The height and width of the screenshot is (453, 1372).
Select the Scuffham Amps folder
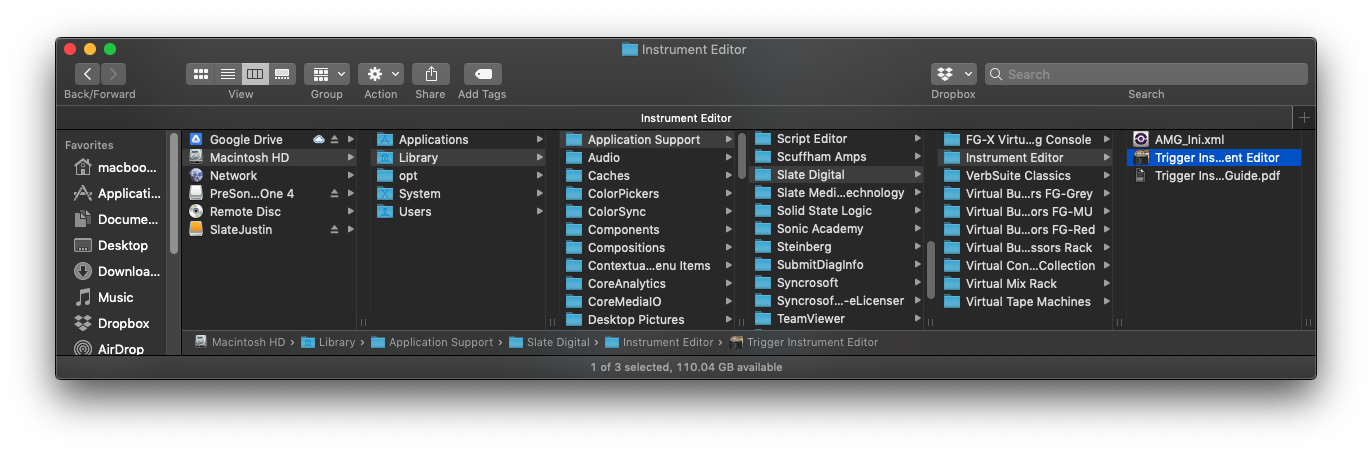(838, 157)
